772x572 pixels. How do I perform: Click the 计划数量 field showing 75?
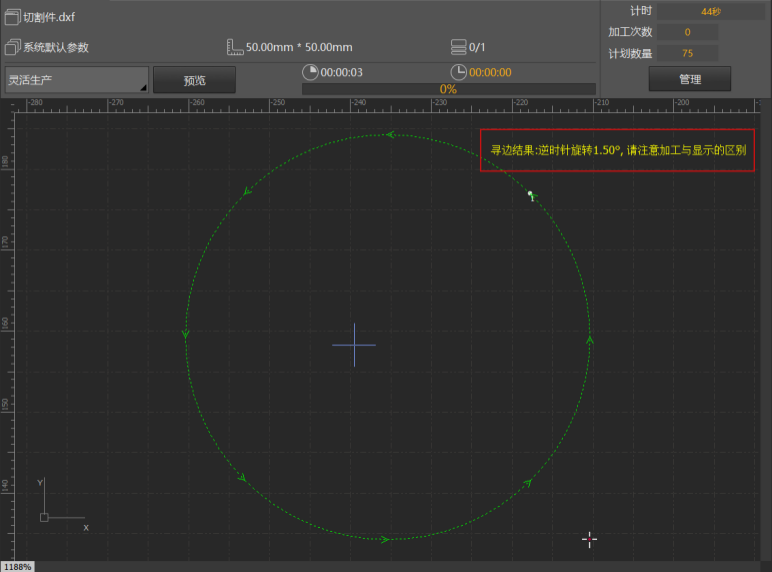pos(687,53)
